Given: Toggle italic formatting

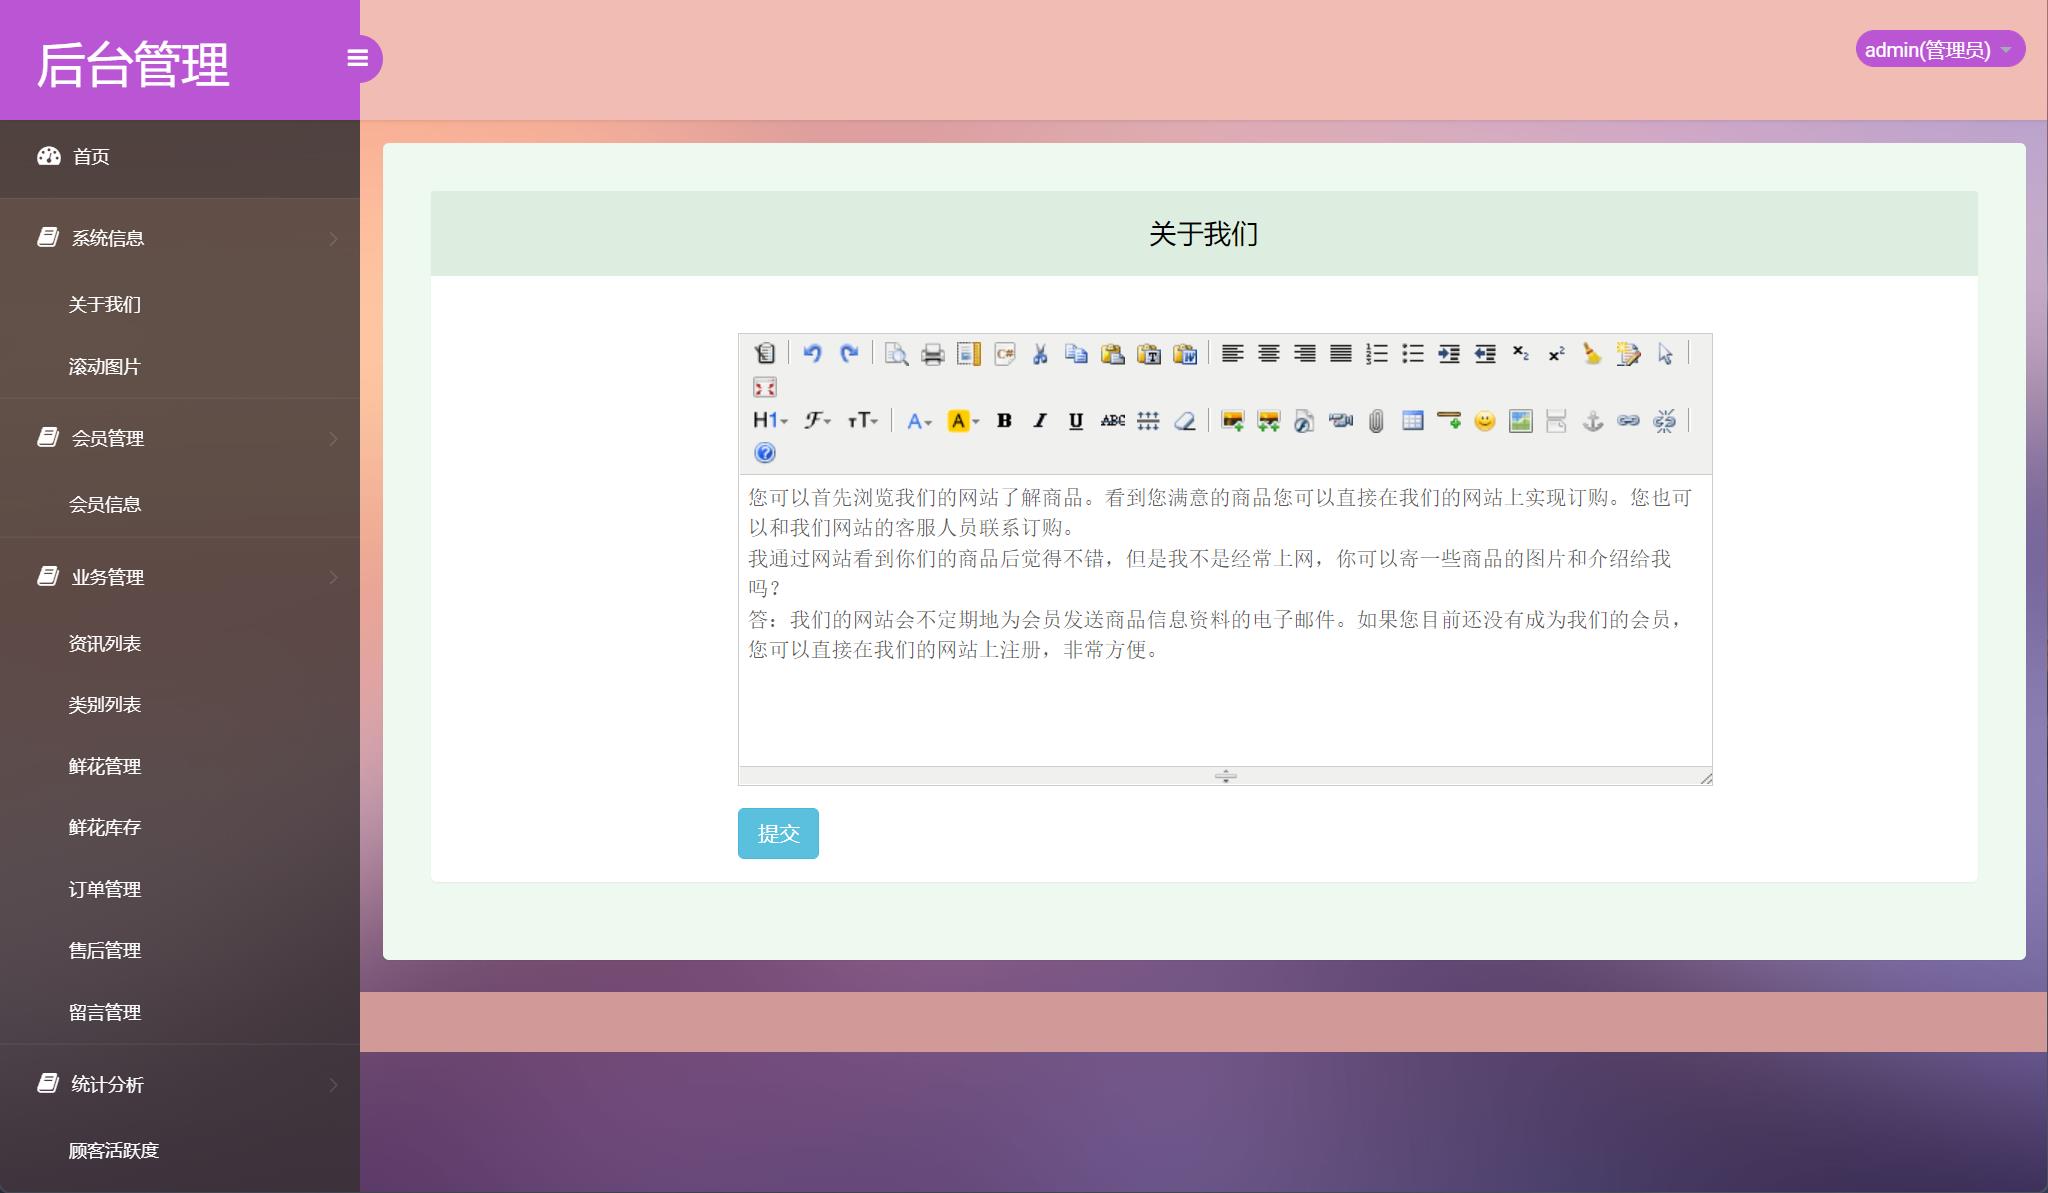Looking at the screenshot, I should pos(1040,421).
